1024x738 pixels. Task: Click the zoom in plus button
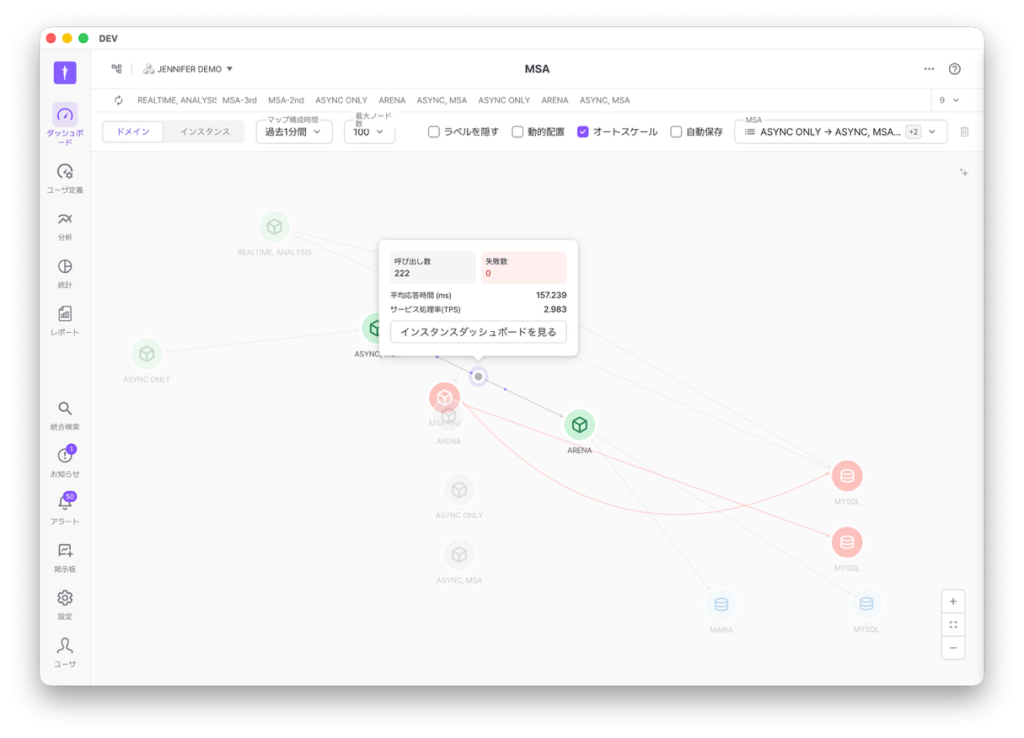point(953,601)
